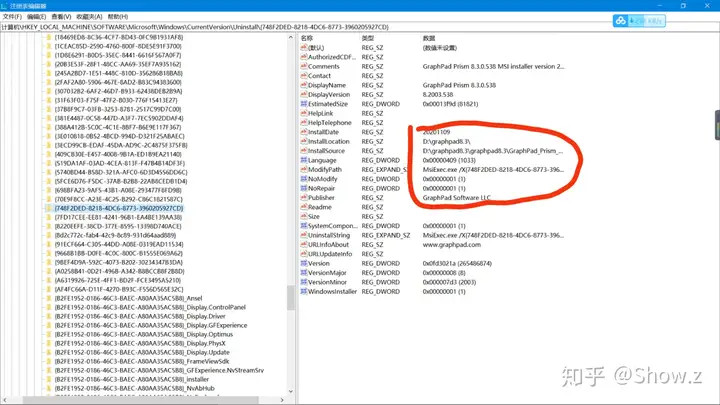720x405 pixels.
Task: Click the DWORD icon beside WindowsInstaller value
Action: point(304,291)
